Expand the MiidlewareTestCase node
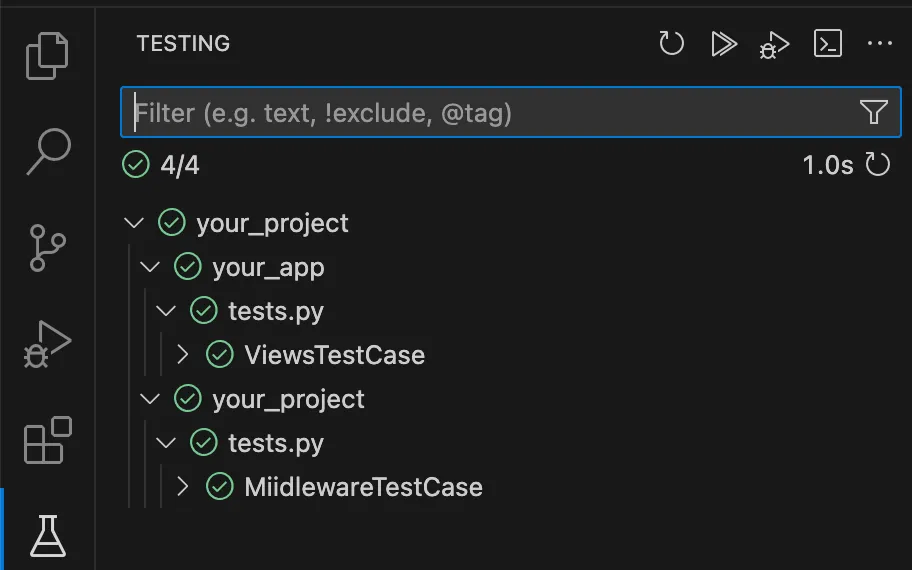912x570 pixels. tap(183, 487)
